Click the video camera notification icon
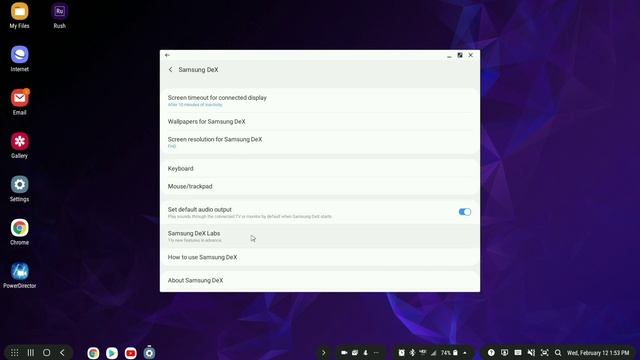This screenshot has width=640, height=360. pos(344,353)
